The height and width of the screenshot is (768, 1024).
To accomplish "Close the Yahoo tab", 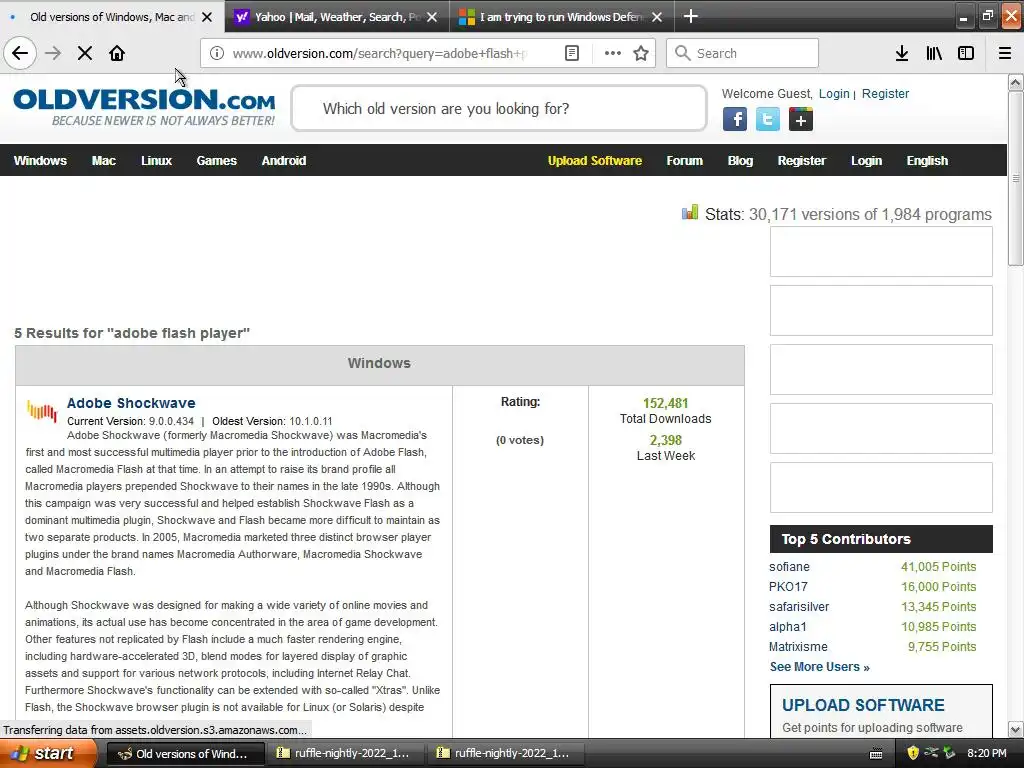I will click(432, 17).
